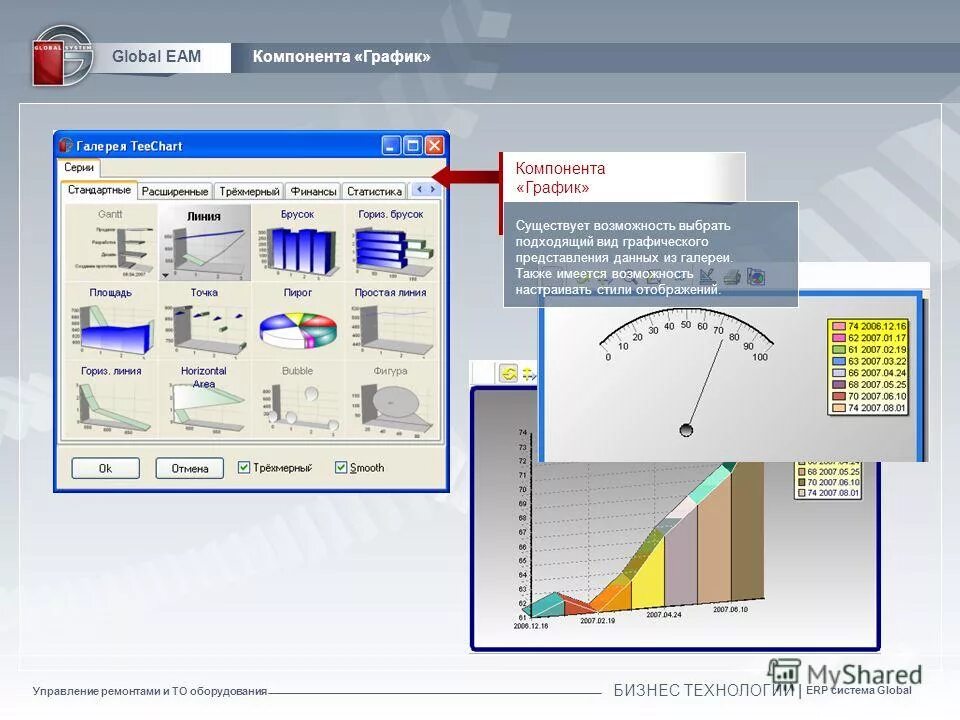Screen dimensions: 960x720
Task: Pick the Точка point chart type
Action: (204, 322)
